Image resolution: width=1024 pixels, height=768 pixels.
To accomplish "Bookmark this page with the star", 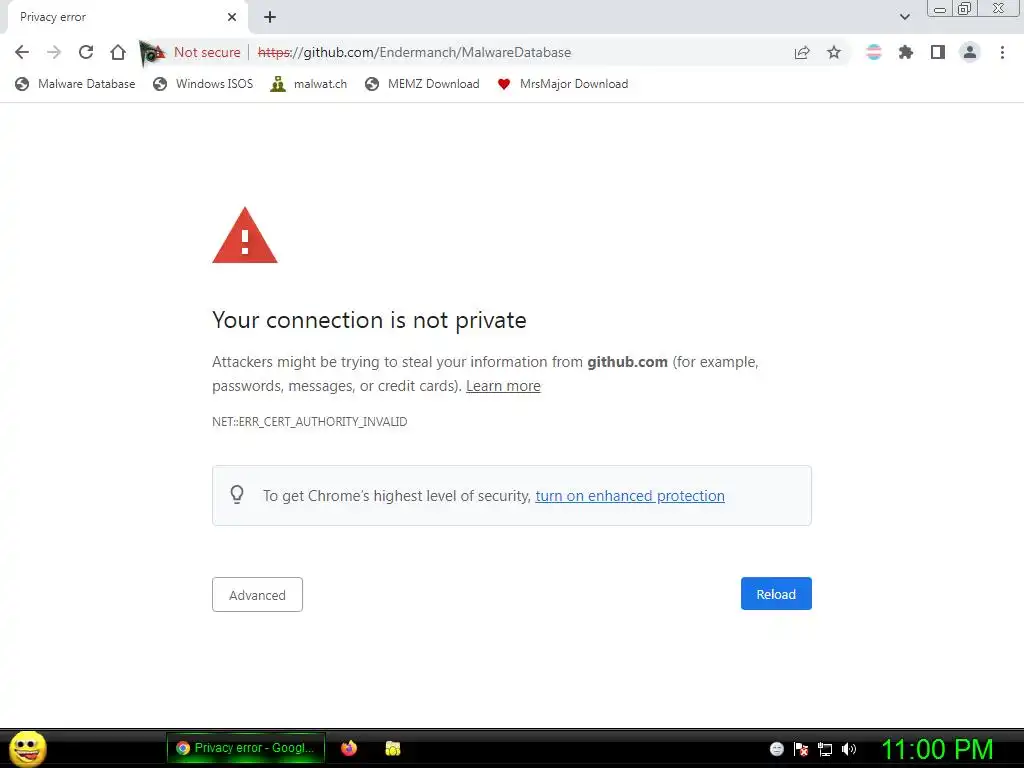I will click(834, 52).
